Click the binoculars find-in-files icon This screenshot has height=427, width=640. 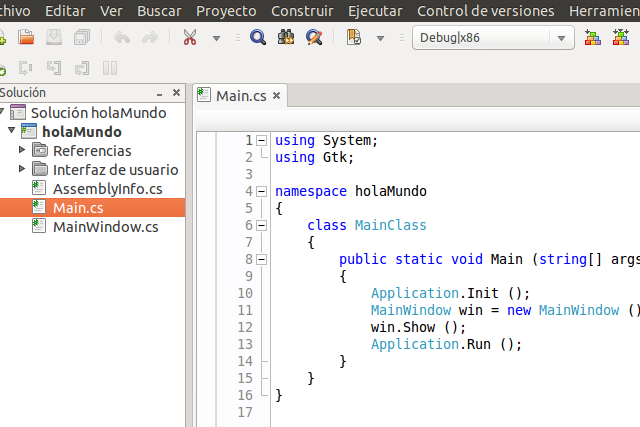286,38
